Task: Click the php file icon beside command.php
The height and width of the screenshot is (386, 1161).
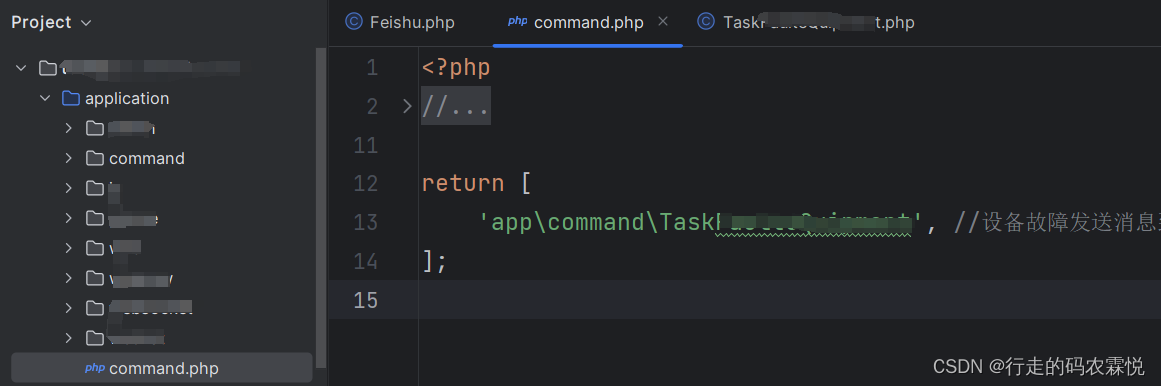Action: (x=95, y=367)
